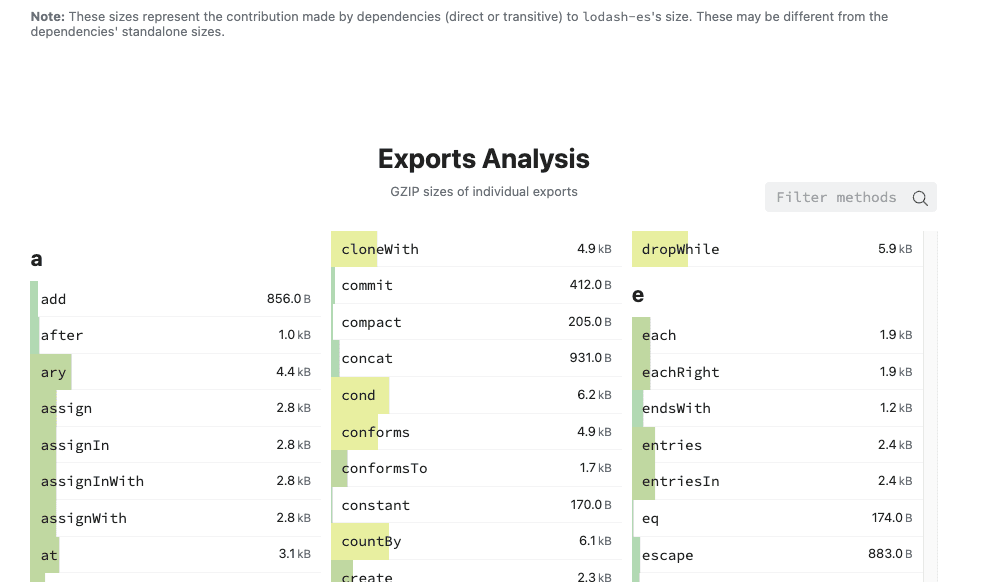This screenshot has width=995, height=582.
Task: Click the Exports Analysis heading
Action: [484, 159]
